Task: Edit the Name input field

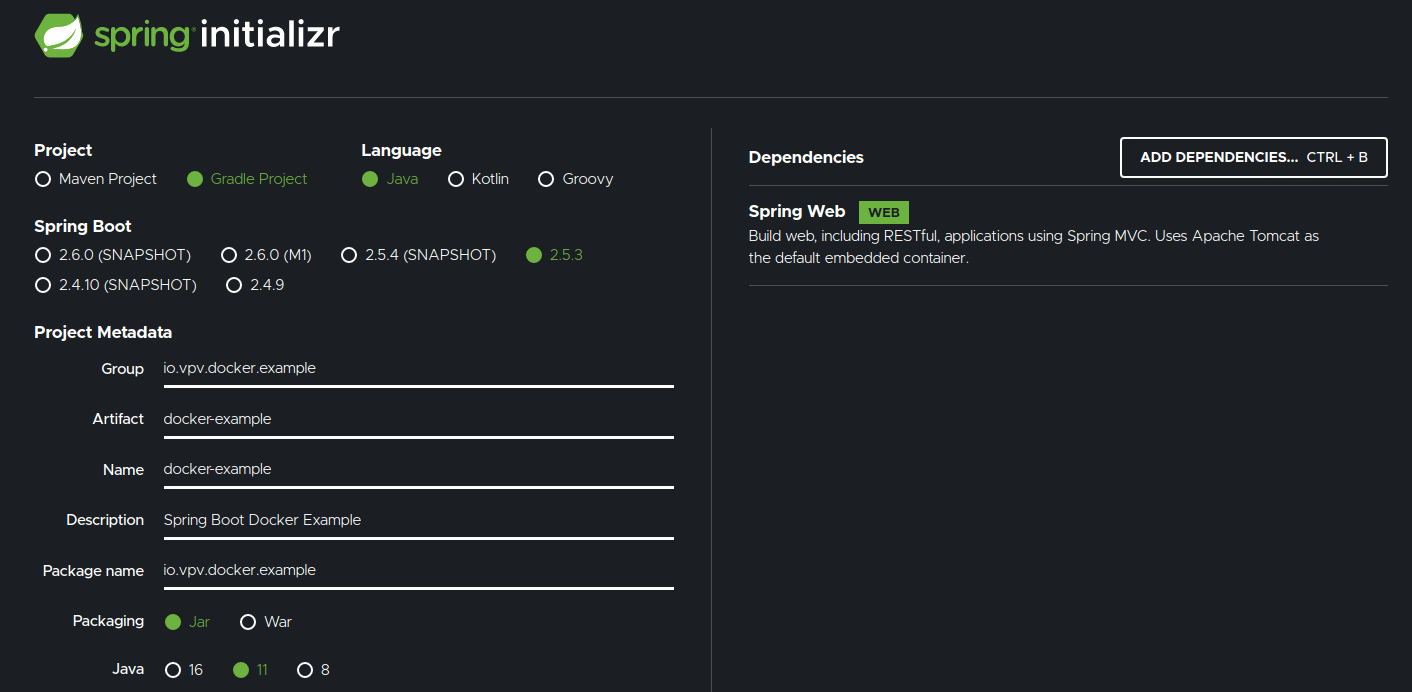Action: pyautogui.click(x=418, y=469)
